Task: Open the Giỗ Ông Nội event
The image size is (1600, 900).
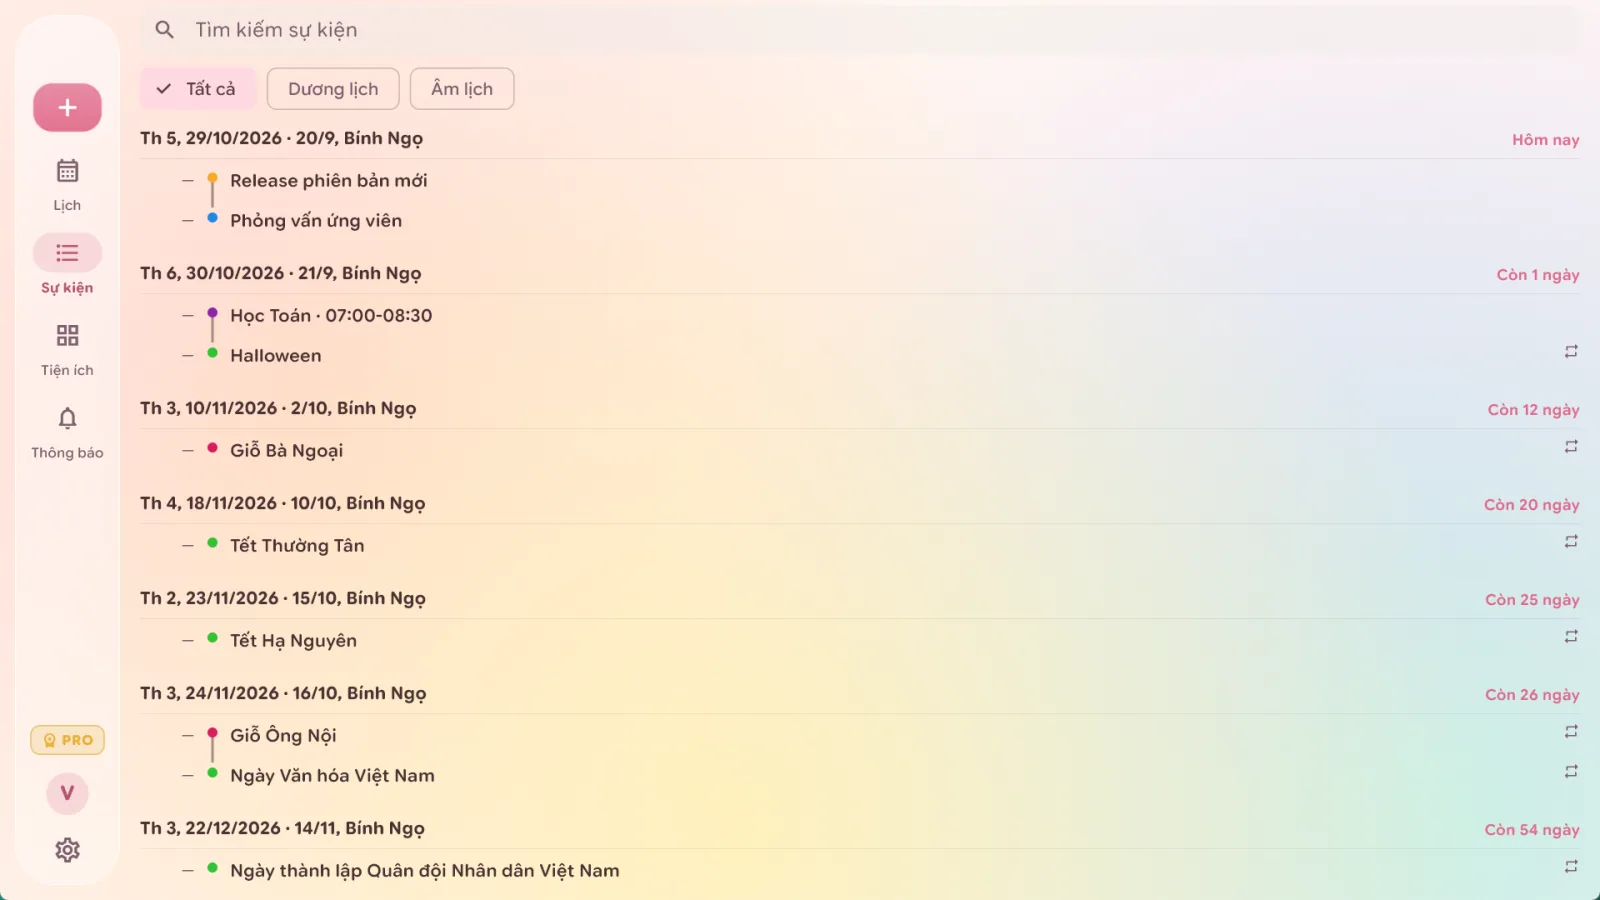Action: (x=283, y=736)
